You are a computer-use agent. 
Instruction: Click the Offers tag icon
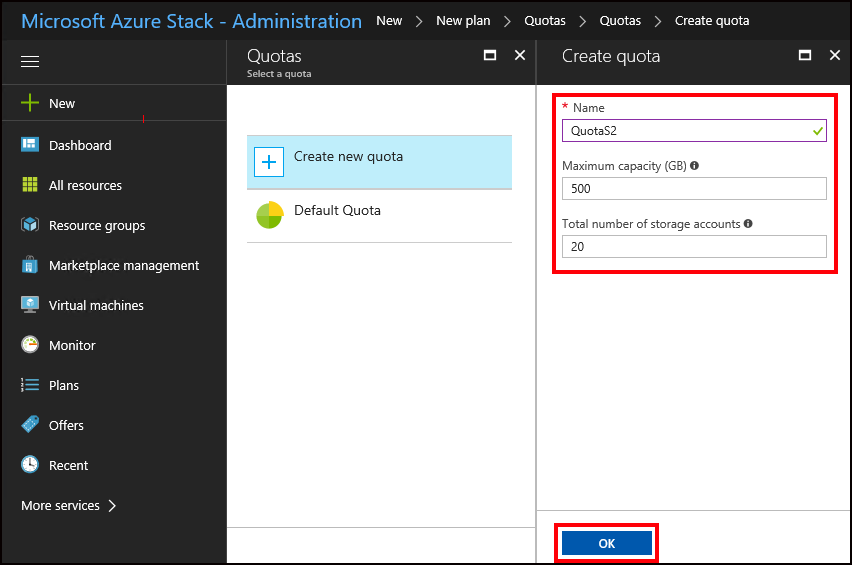pyautogui.click(x=30, y=425)
